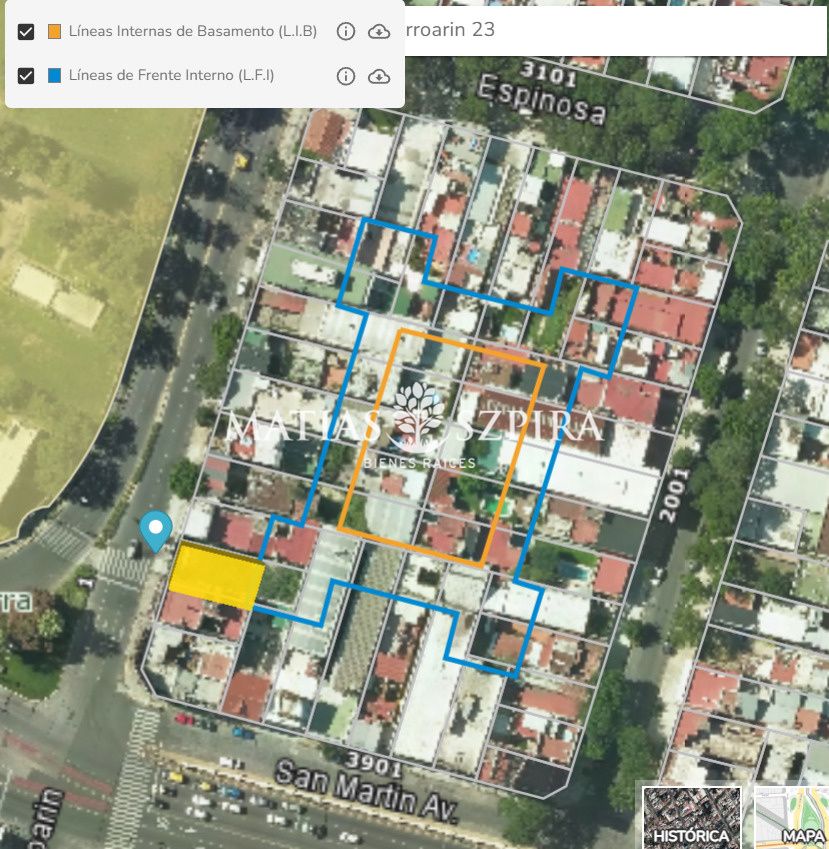Open info for Líneas Internas de Basamento
829x849 pixels.
pos(346,32)
